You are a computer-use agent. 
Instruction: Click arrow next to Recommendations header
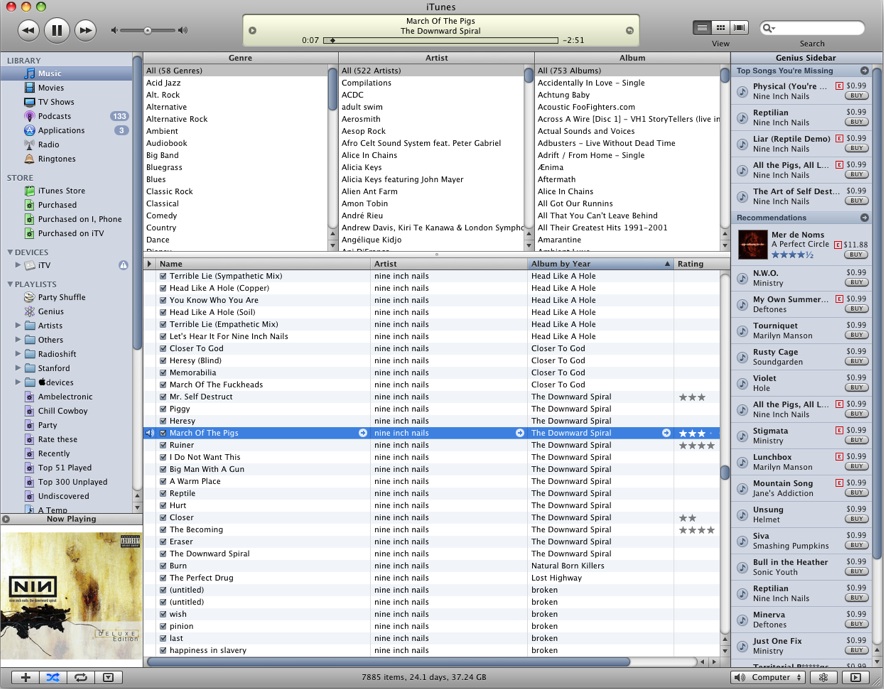pyautogui.click(x=864, y=218)
